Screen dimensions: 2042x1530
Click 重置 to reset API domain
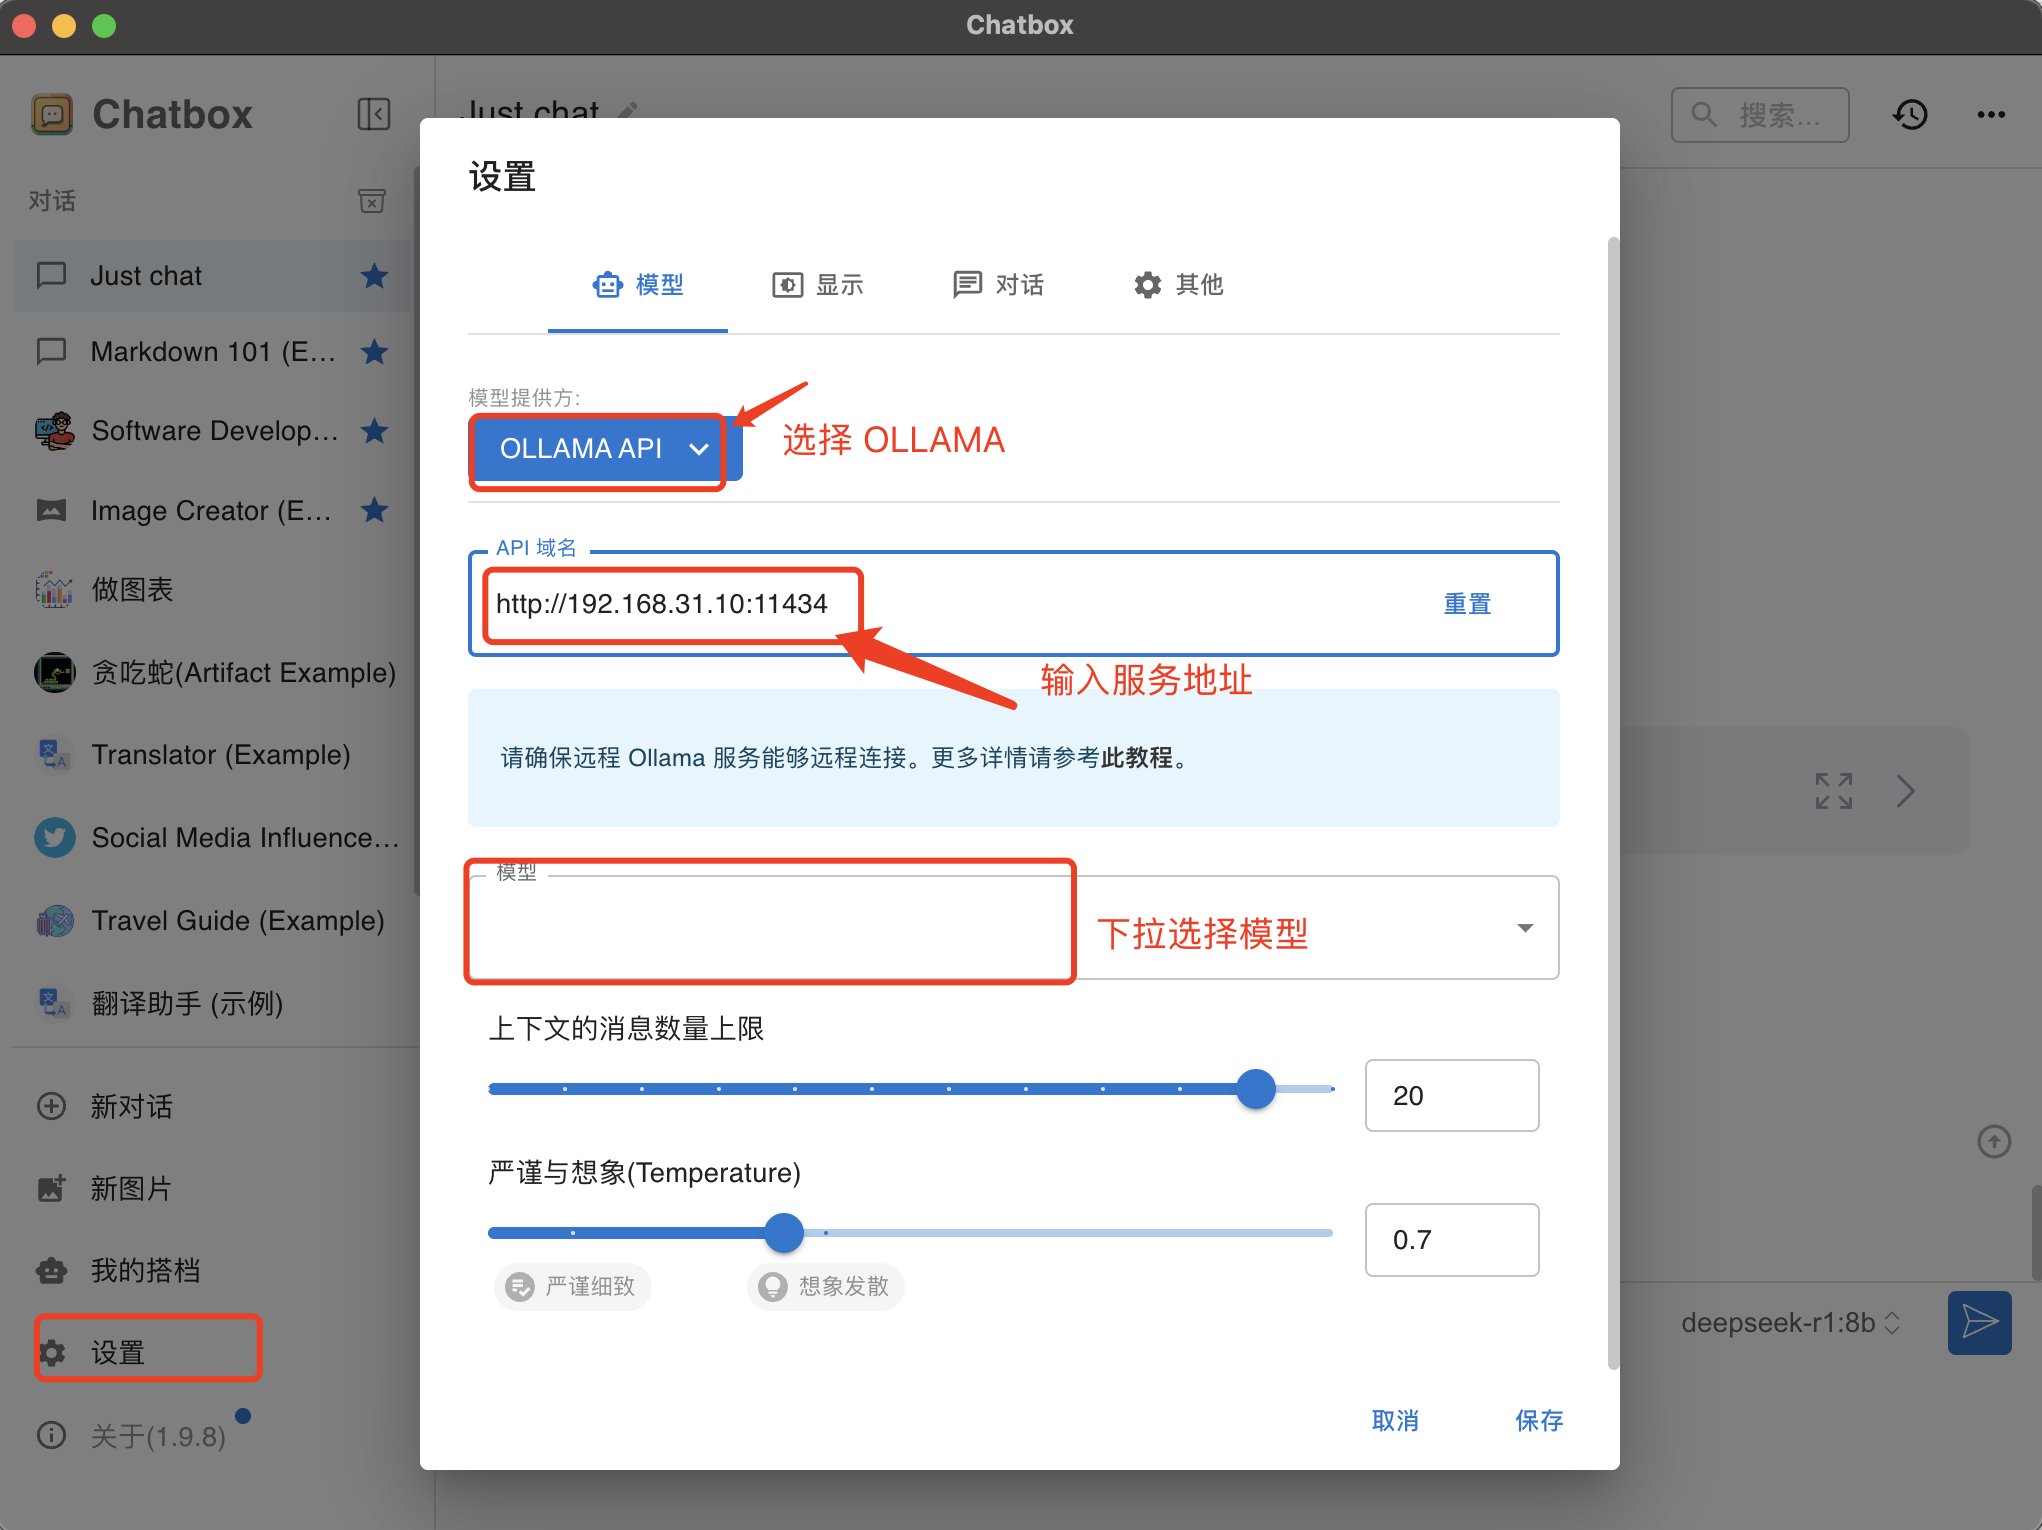click(1467, 604)
